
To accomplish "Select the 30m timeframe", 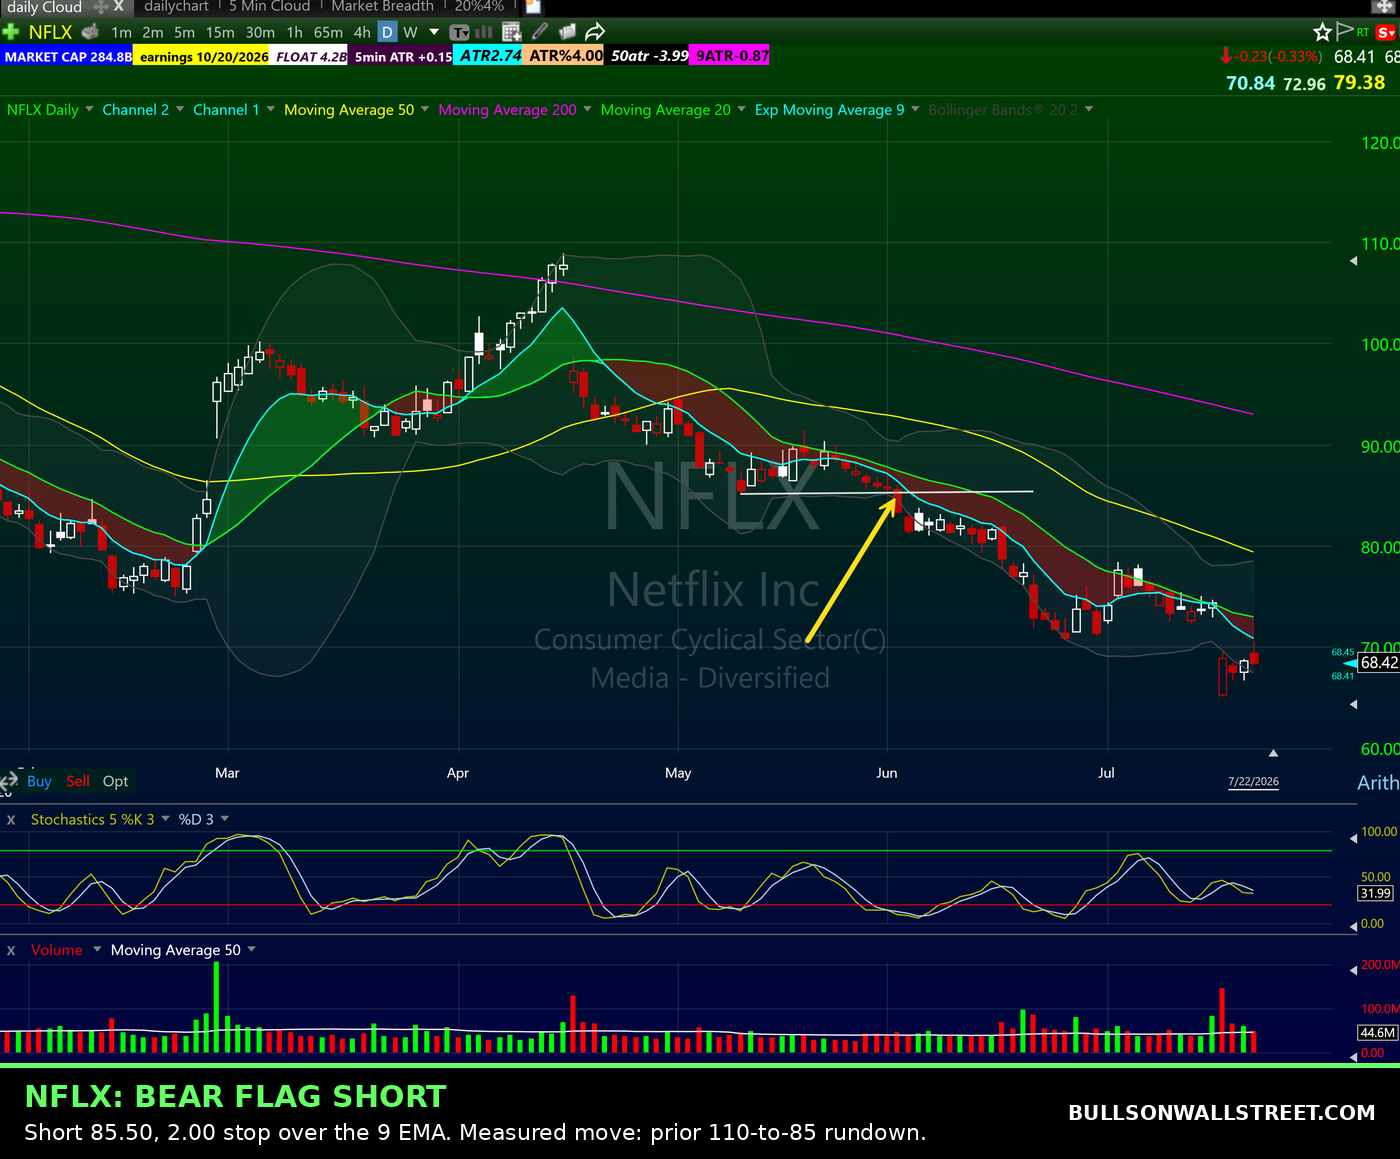I will (x=260, y=32).
